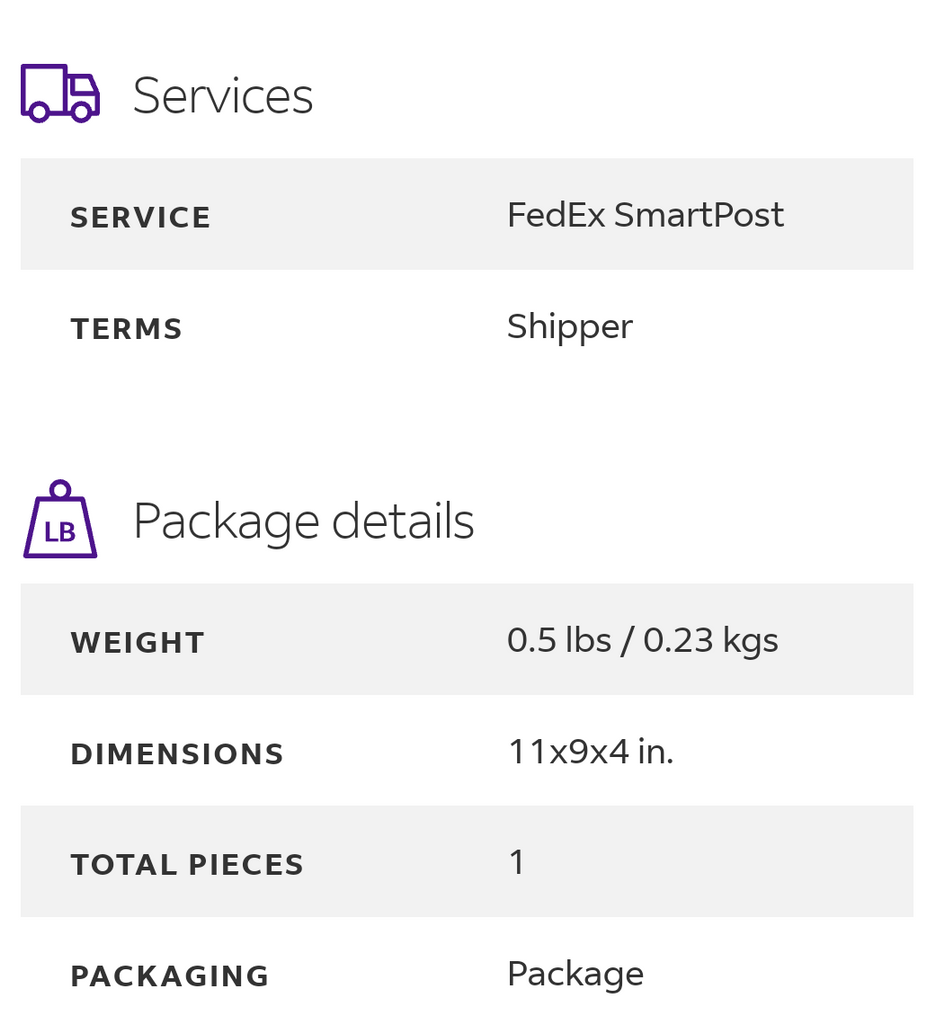
Task: Click the ring atop the weight icon
Action: pyautogui.click(x=60, y=489)
